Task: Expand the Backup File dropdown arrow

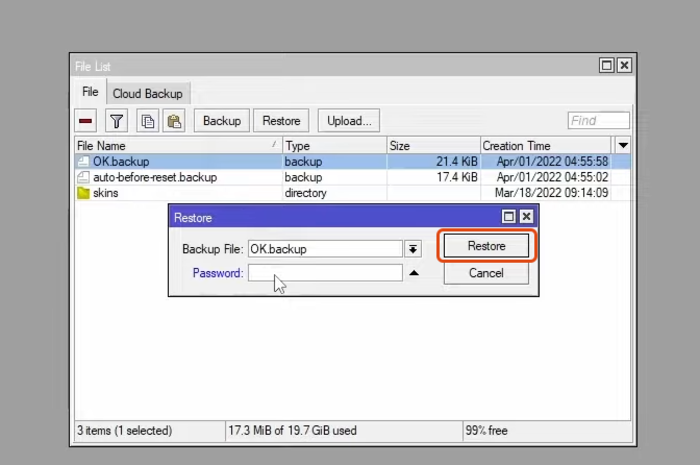Action: (413, 248)
